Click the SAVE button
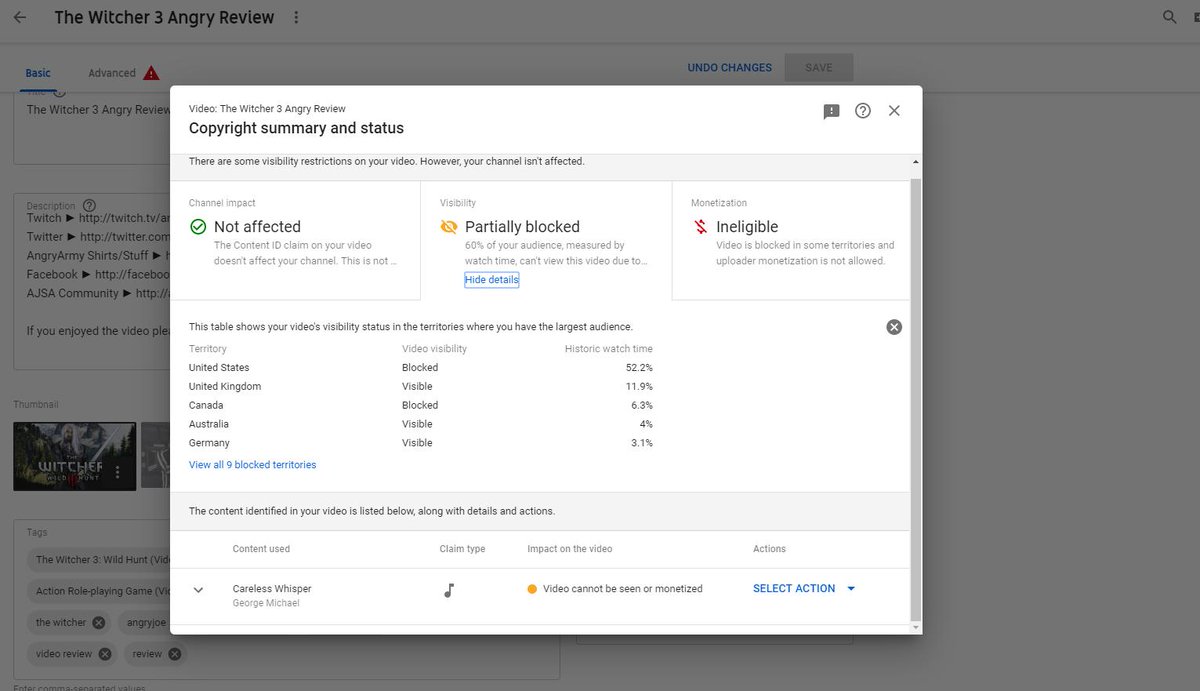Screen dimensions: 1200x691 point(819,68)
